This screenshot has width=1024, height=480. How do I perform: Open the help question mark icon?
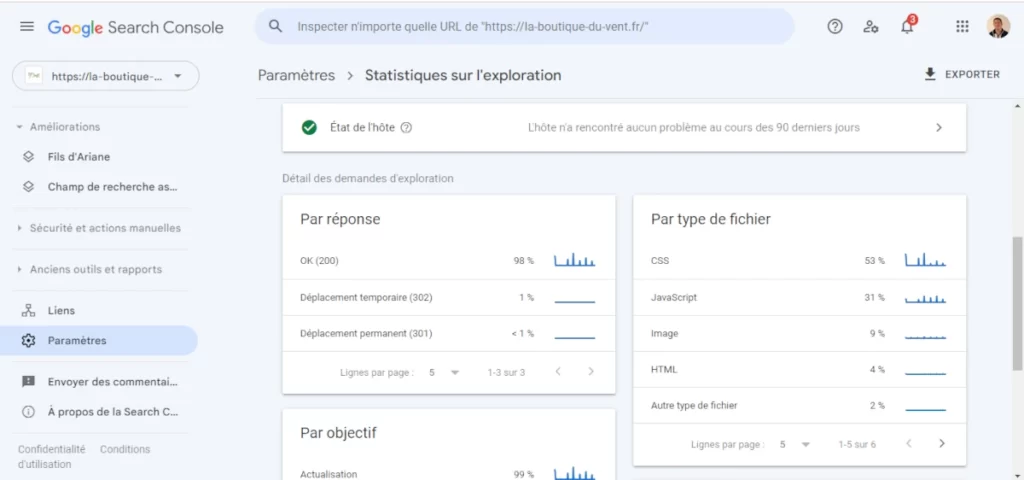tap(835, 27)
